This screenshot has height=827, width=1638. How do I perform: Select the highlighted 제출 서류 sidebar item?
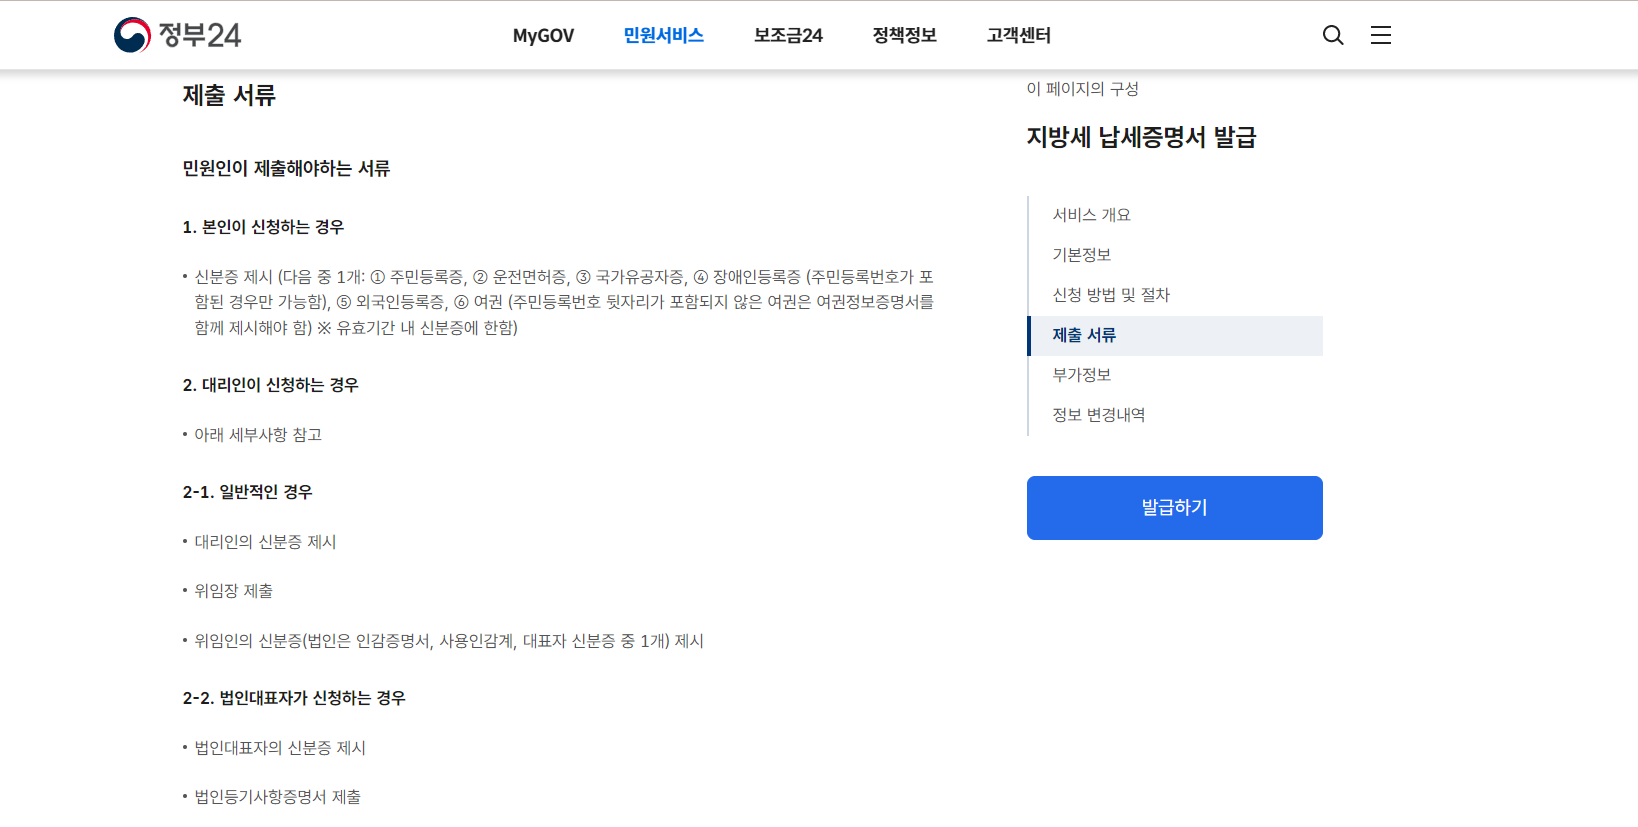pos(1175,335)
